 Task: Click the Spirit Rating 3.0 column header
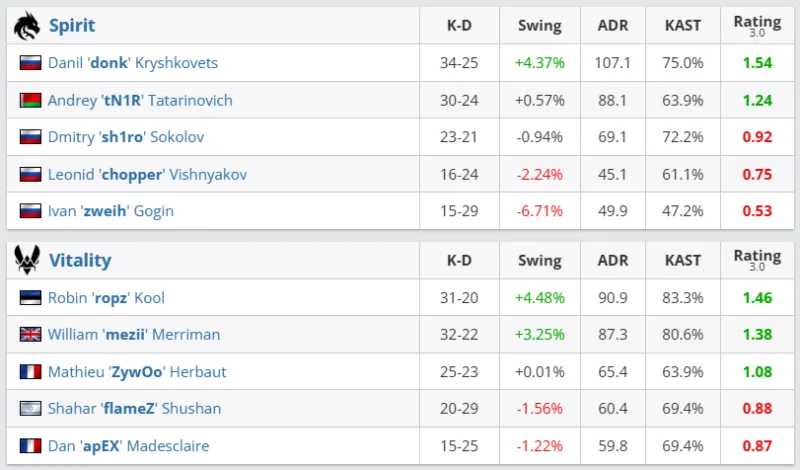click(x=757, y=26)
